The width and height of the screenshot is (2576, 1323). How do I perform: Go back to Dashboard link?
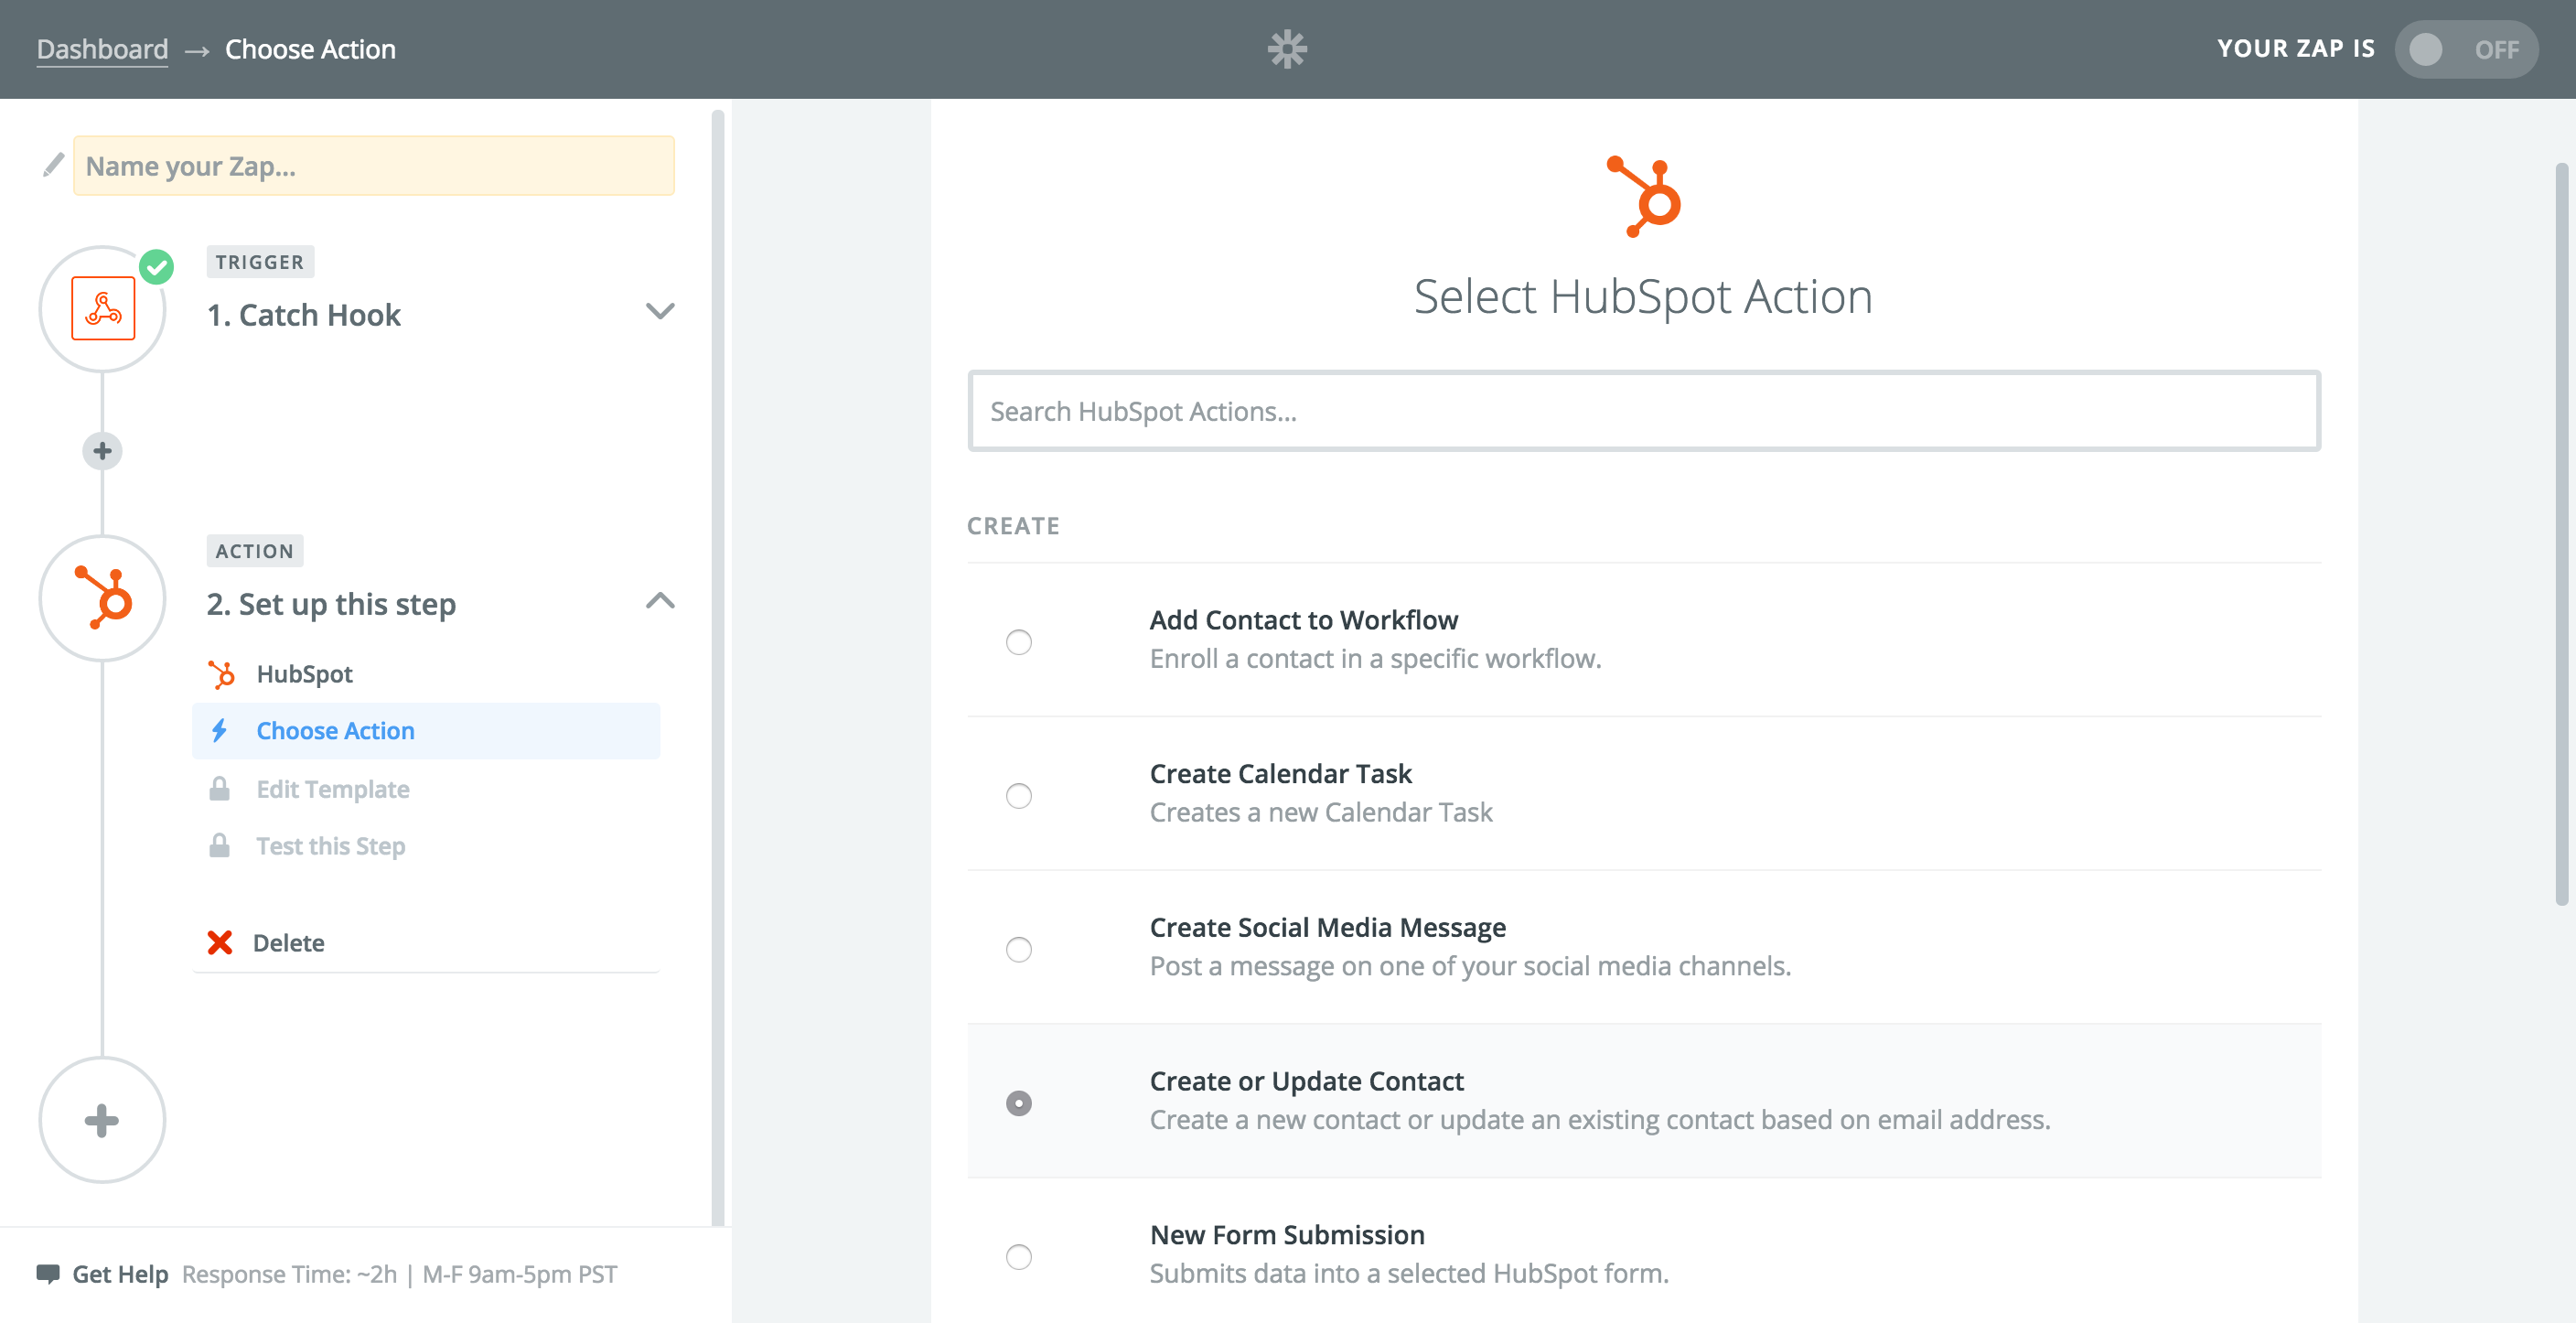tap(102, 49)
